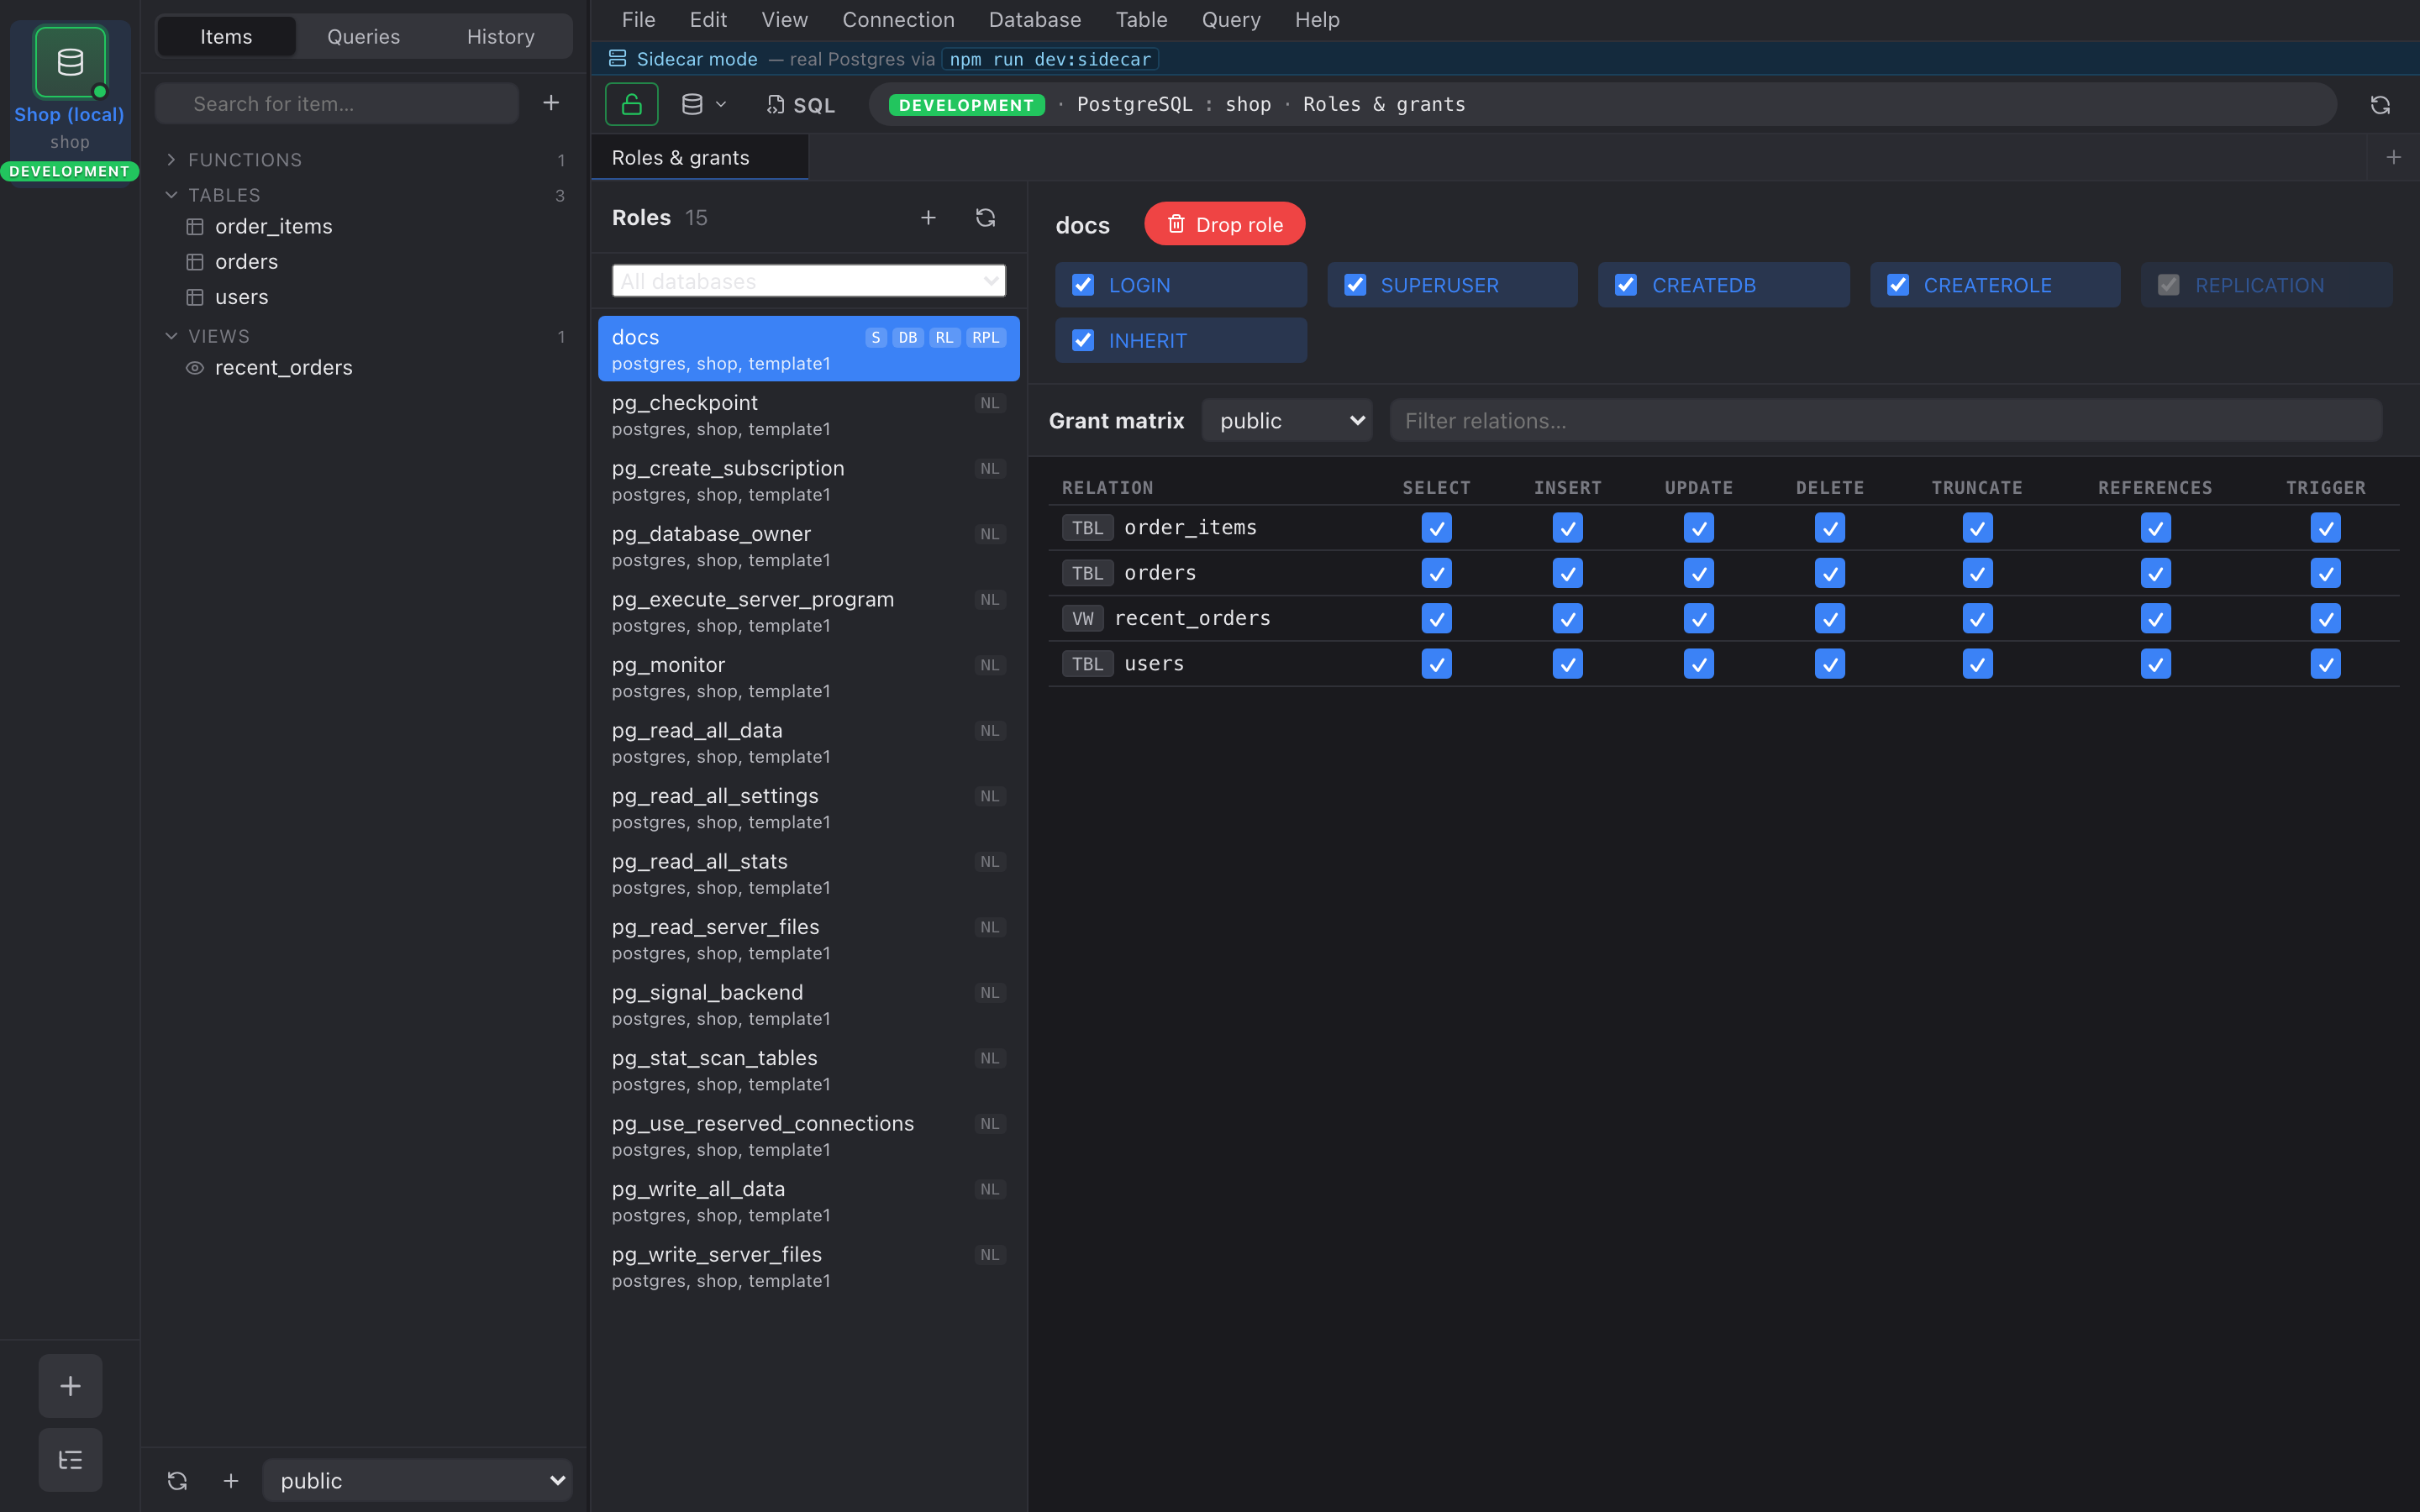This screenshot has height=1512, width=2420.
Task: Open the Grant matrix schema dropdown
Action: (1286, 421)
